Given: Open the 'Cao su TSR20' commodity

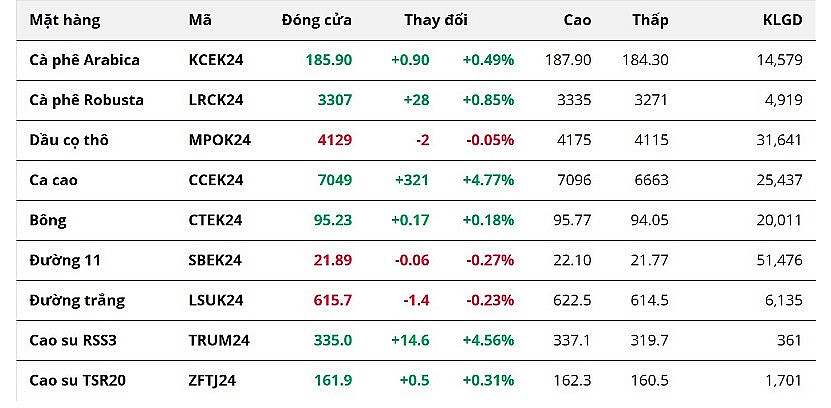Looking at the screenshot, I should 79,380.
